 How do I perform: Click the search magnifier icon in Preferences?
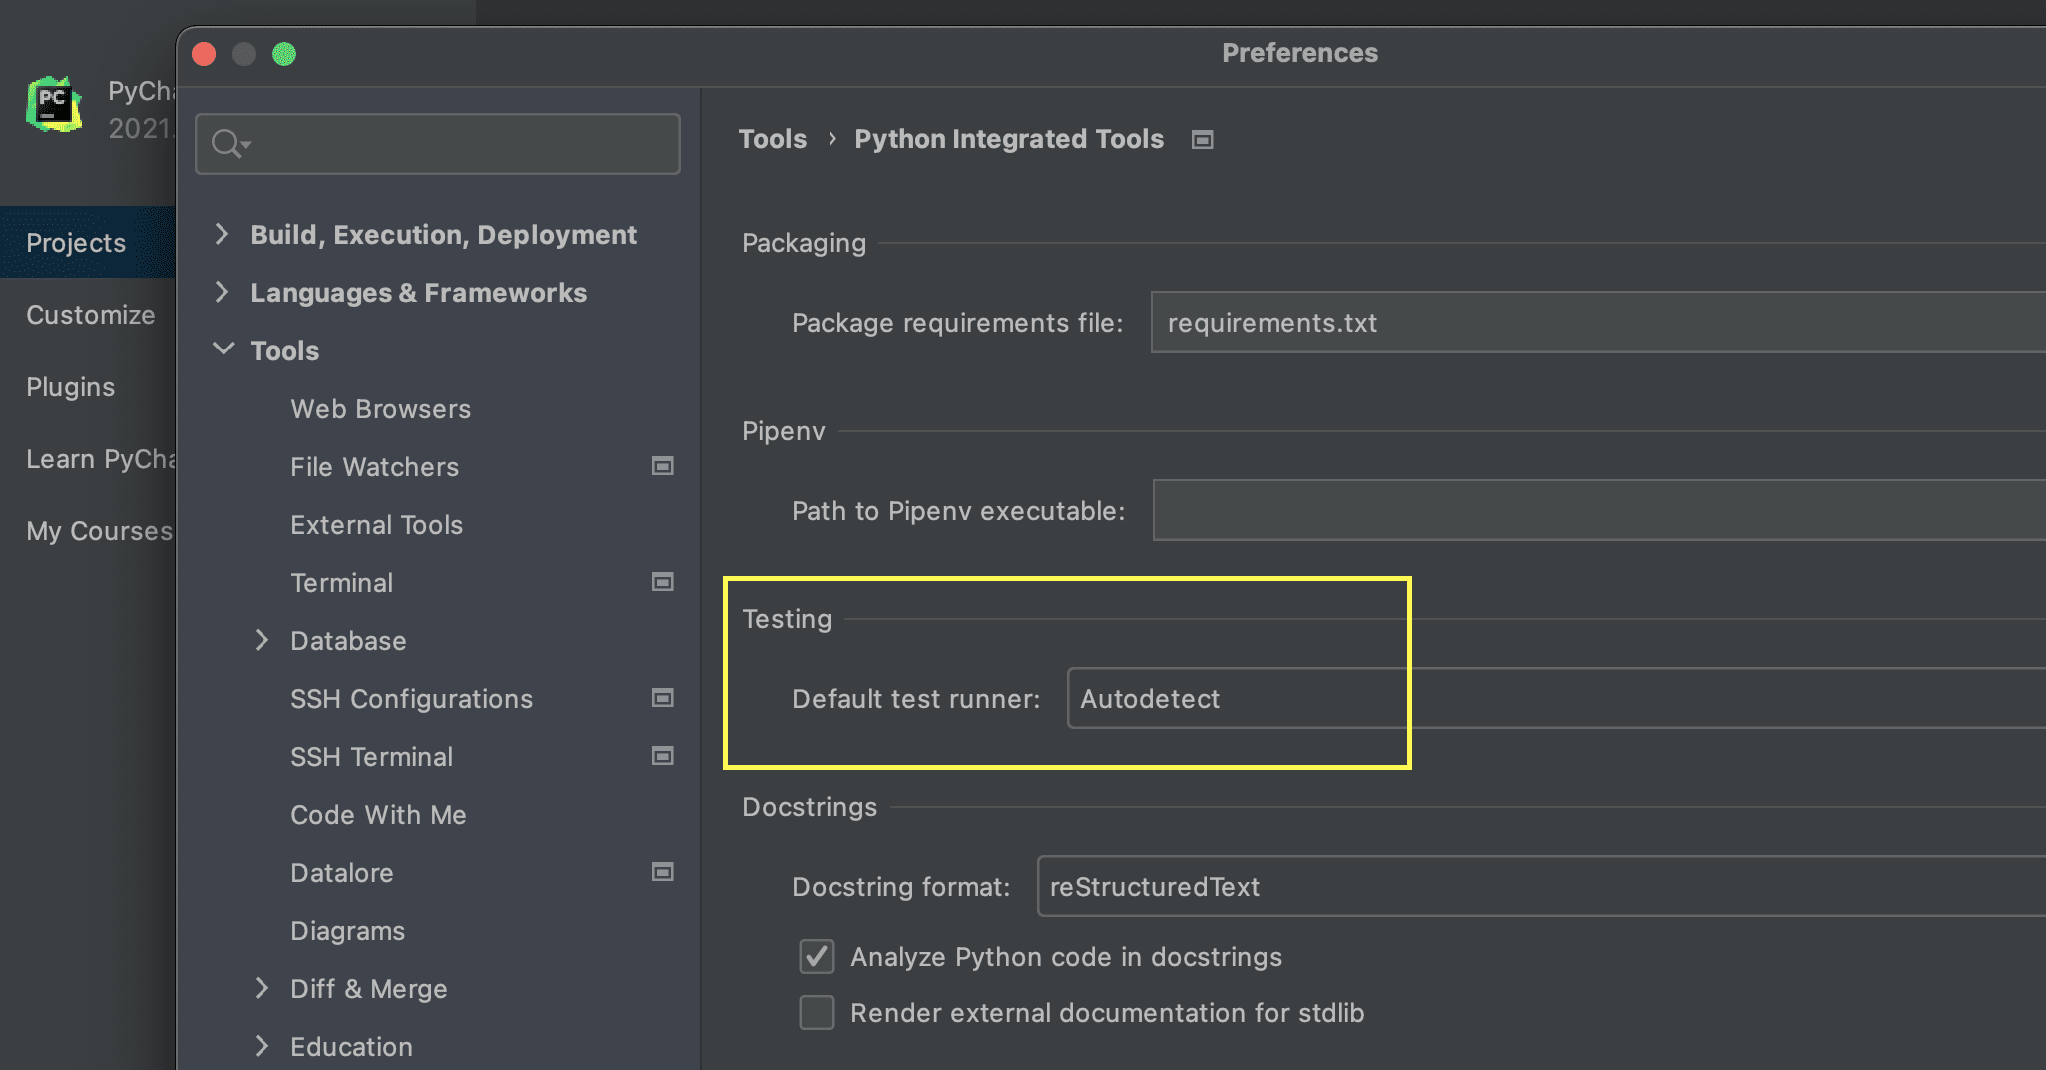coord(229,144)
